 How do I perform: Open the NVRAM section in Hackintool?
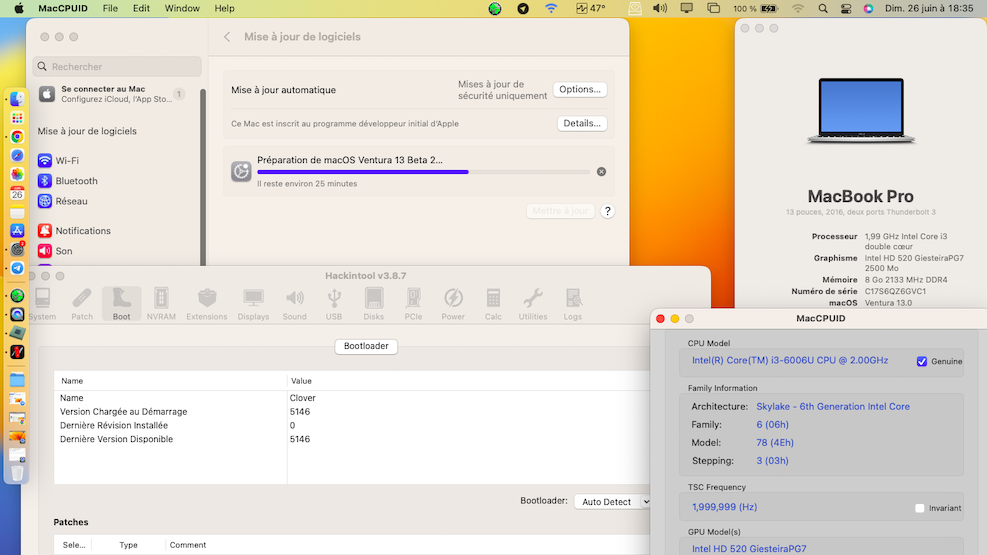[x=161, y=305]
